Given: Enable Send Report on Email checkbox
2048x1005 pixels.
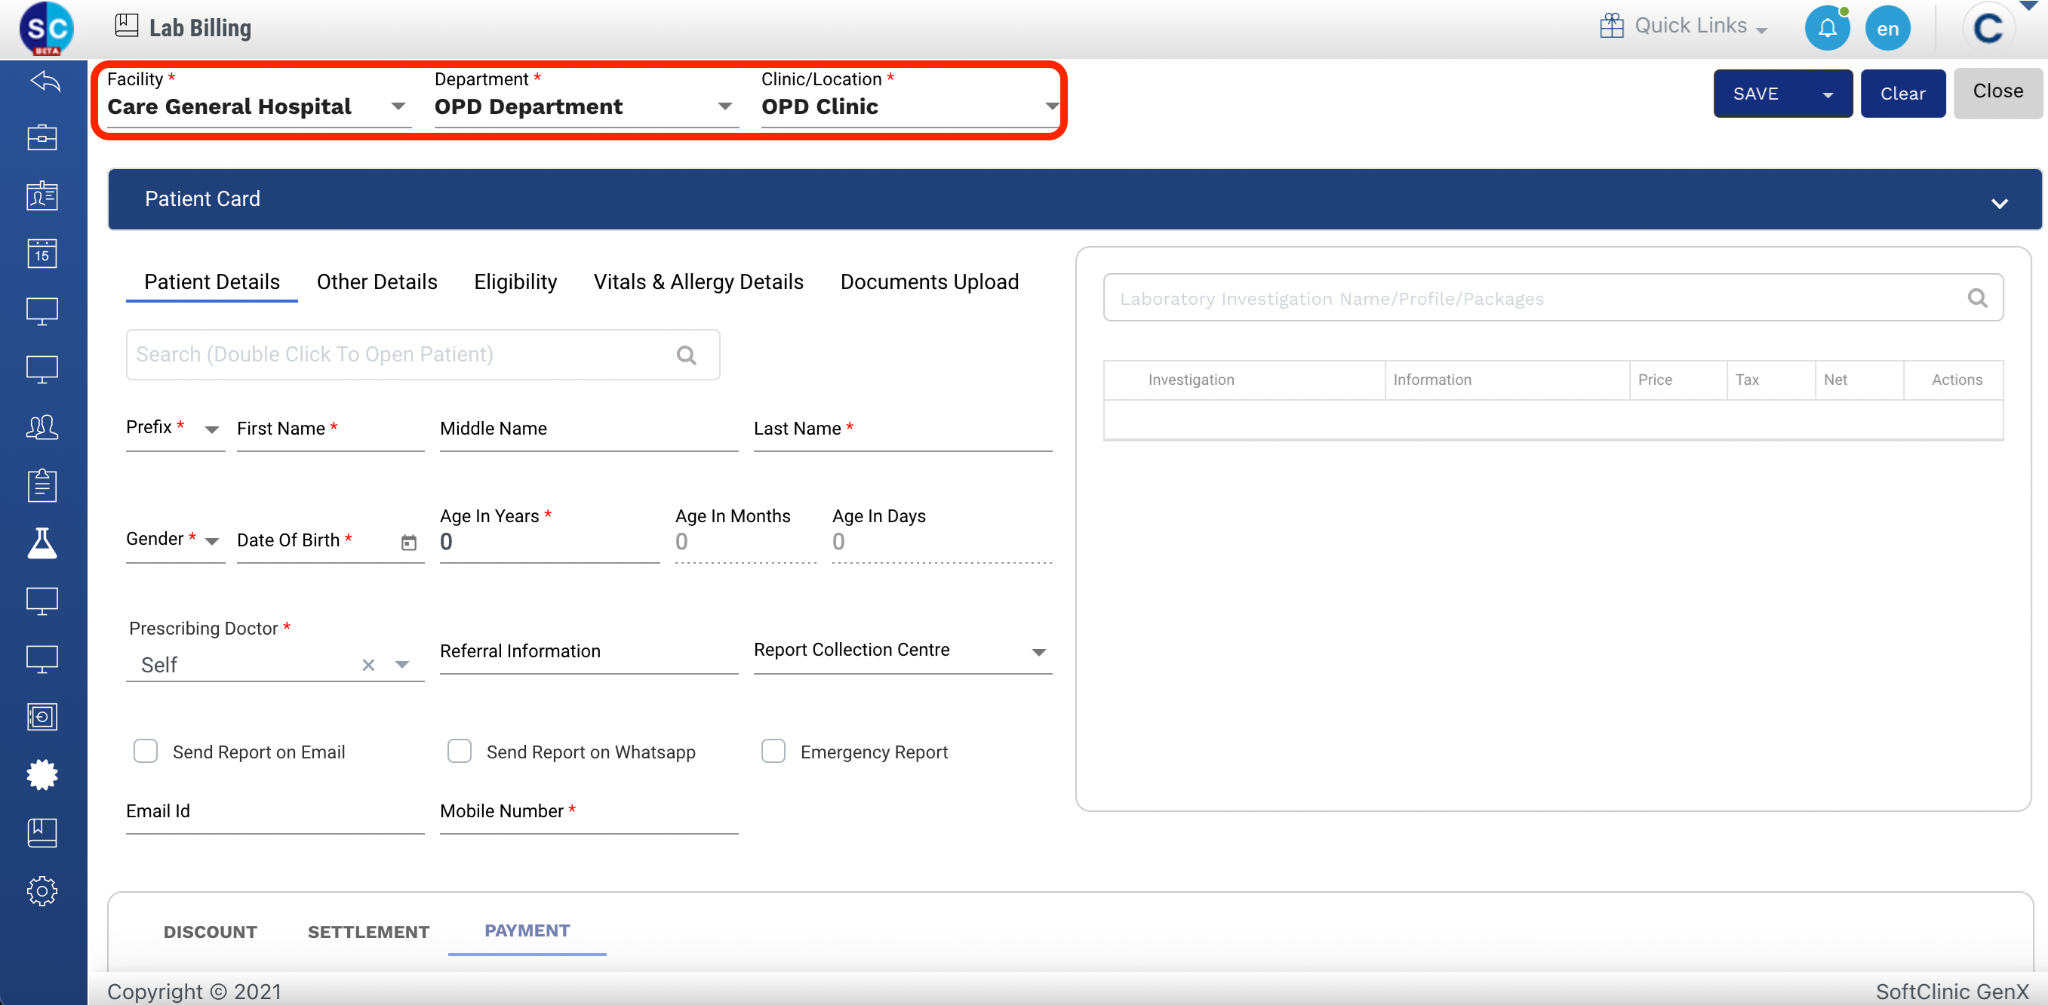Looking at the screenshot, I should (146, 751).
